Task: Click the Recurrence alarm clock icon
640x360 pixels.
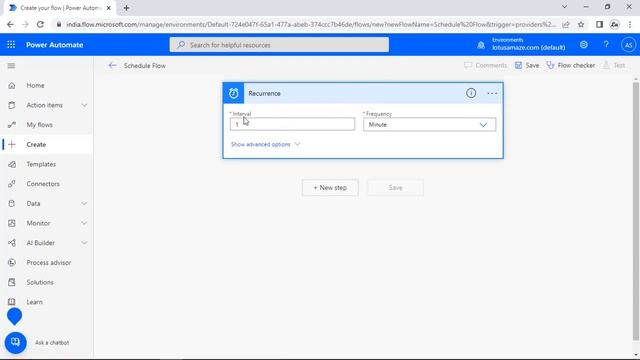Action: tap(233, 93)
